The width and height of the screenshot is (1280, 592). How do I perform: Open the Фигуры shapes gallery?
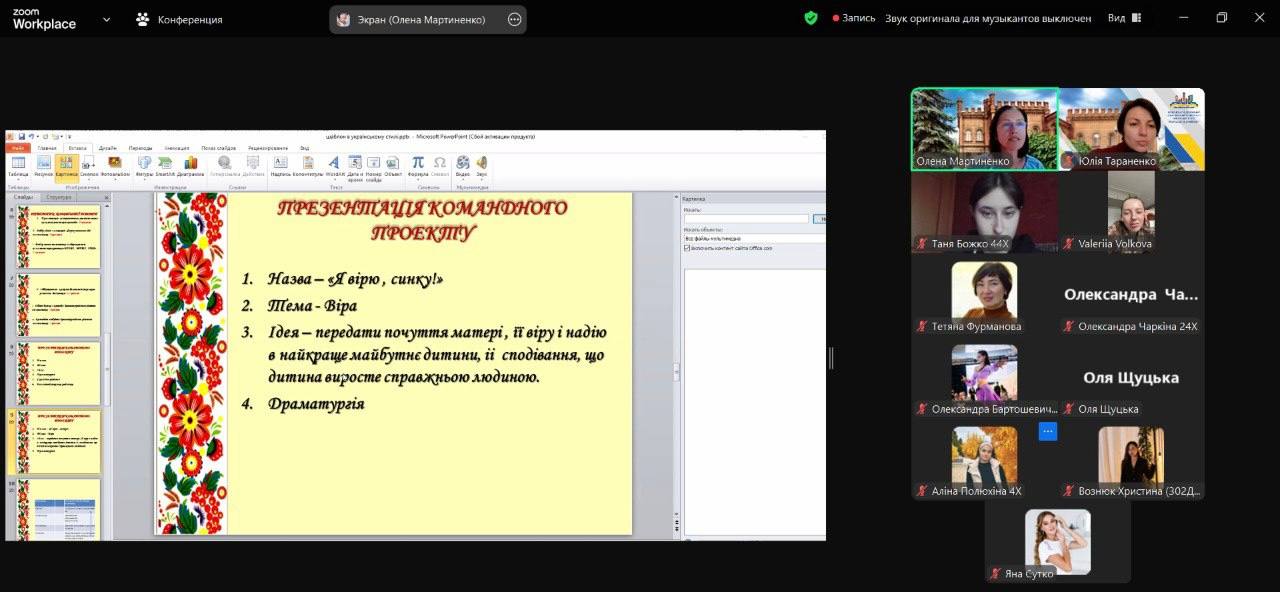(145, 165)
